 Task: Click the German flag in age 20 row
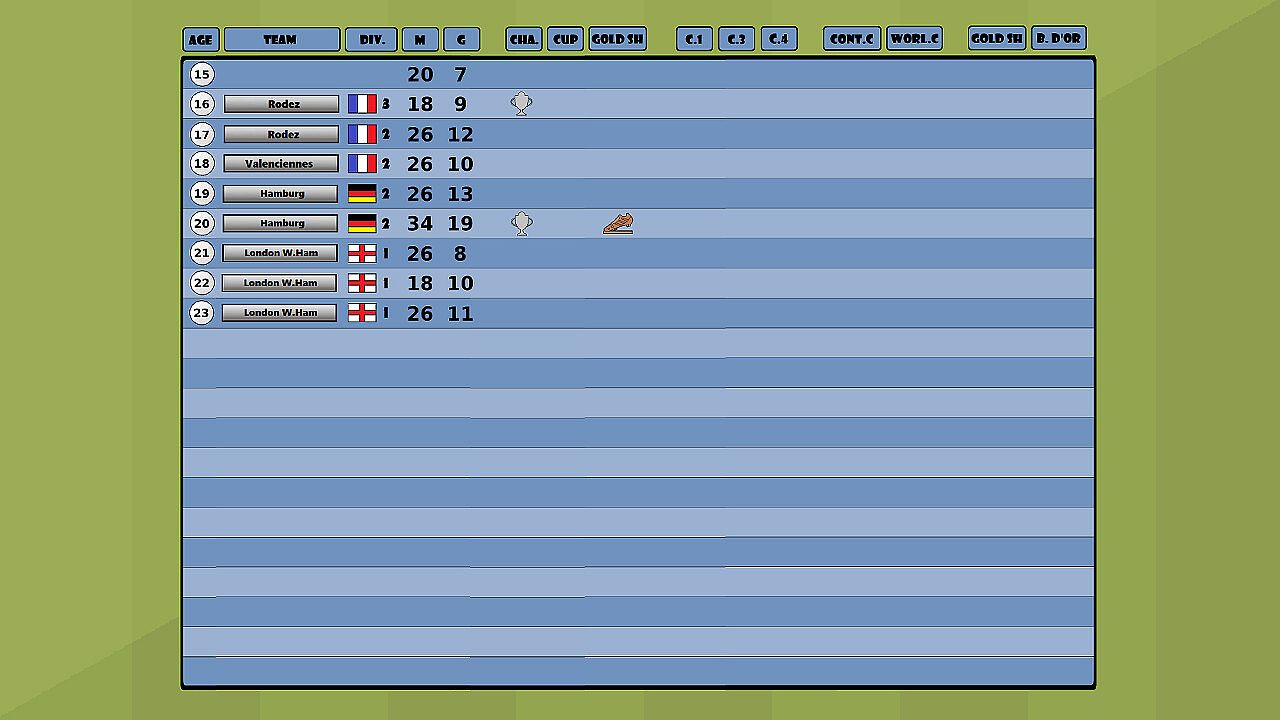coord(362,224)
